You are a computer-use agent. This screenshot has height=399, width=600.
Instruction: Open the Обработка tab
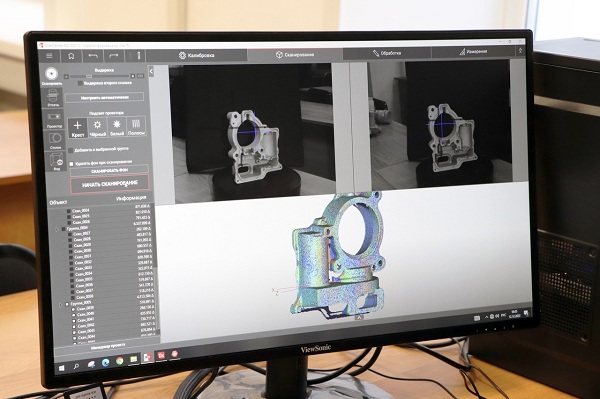pyautogui.click(x=387, y=53)
